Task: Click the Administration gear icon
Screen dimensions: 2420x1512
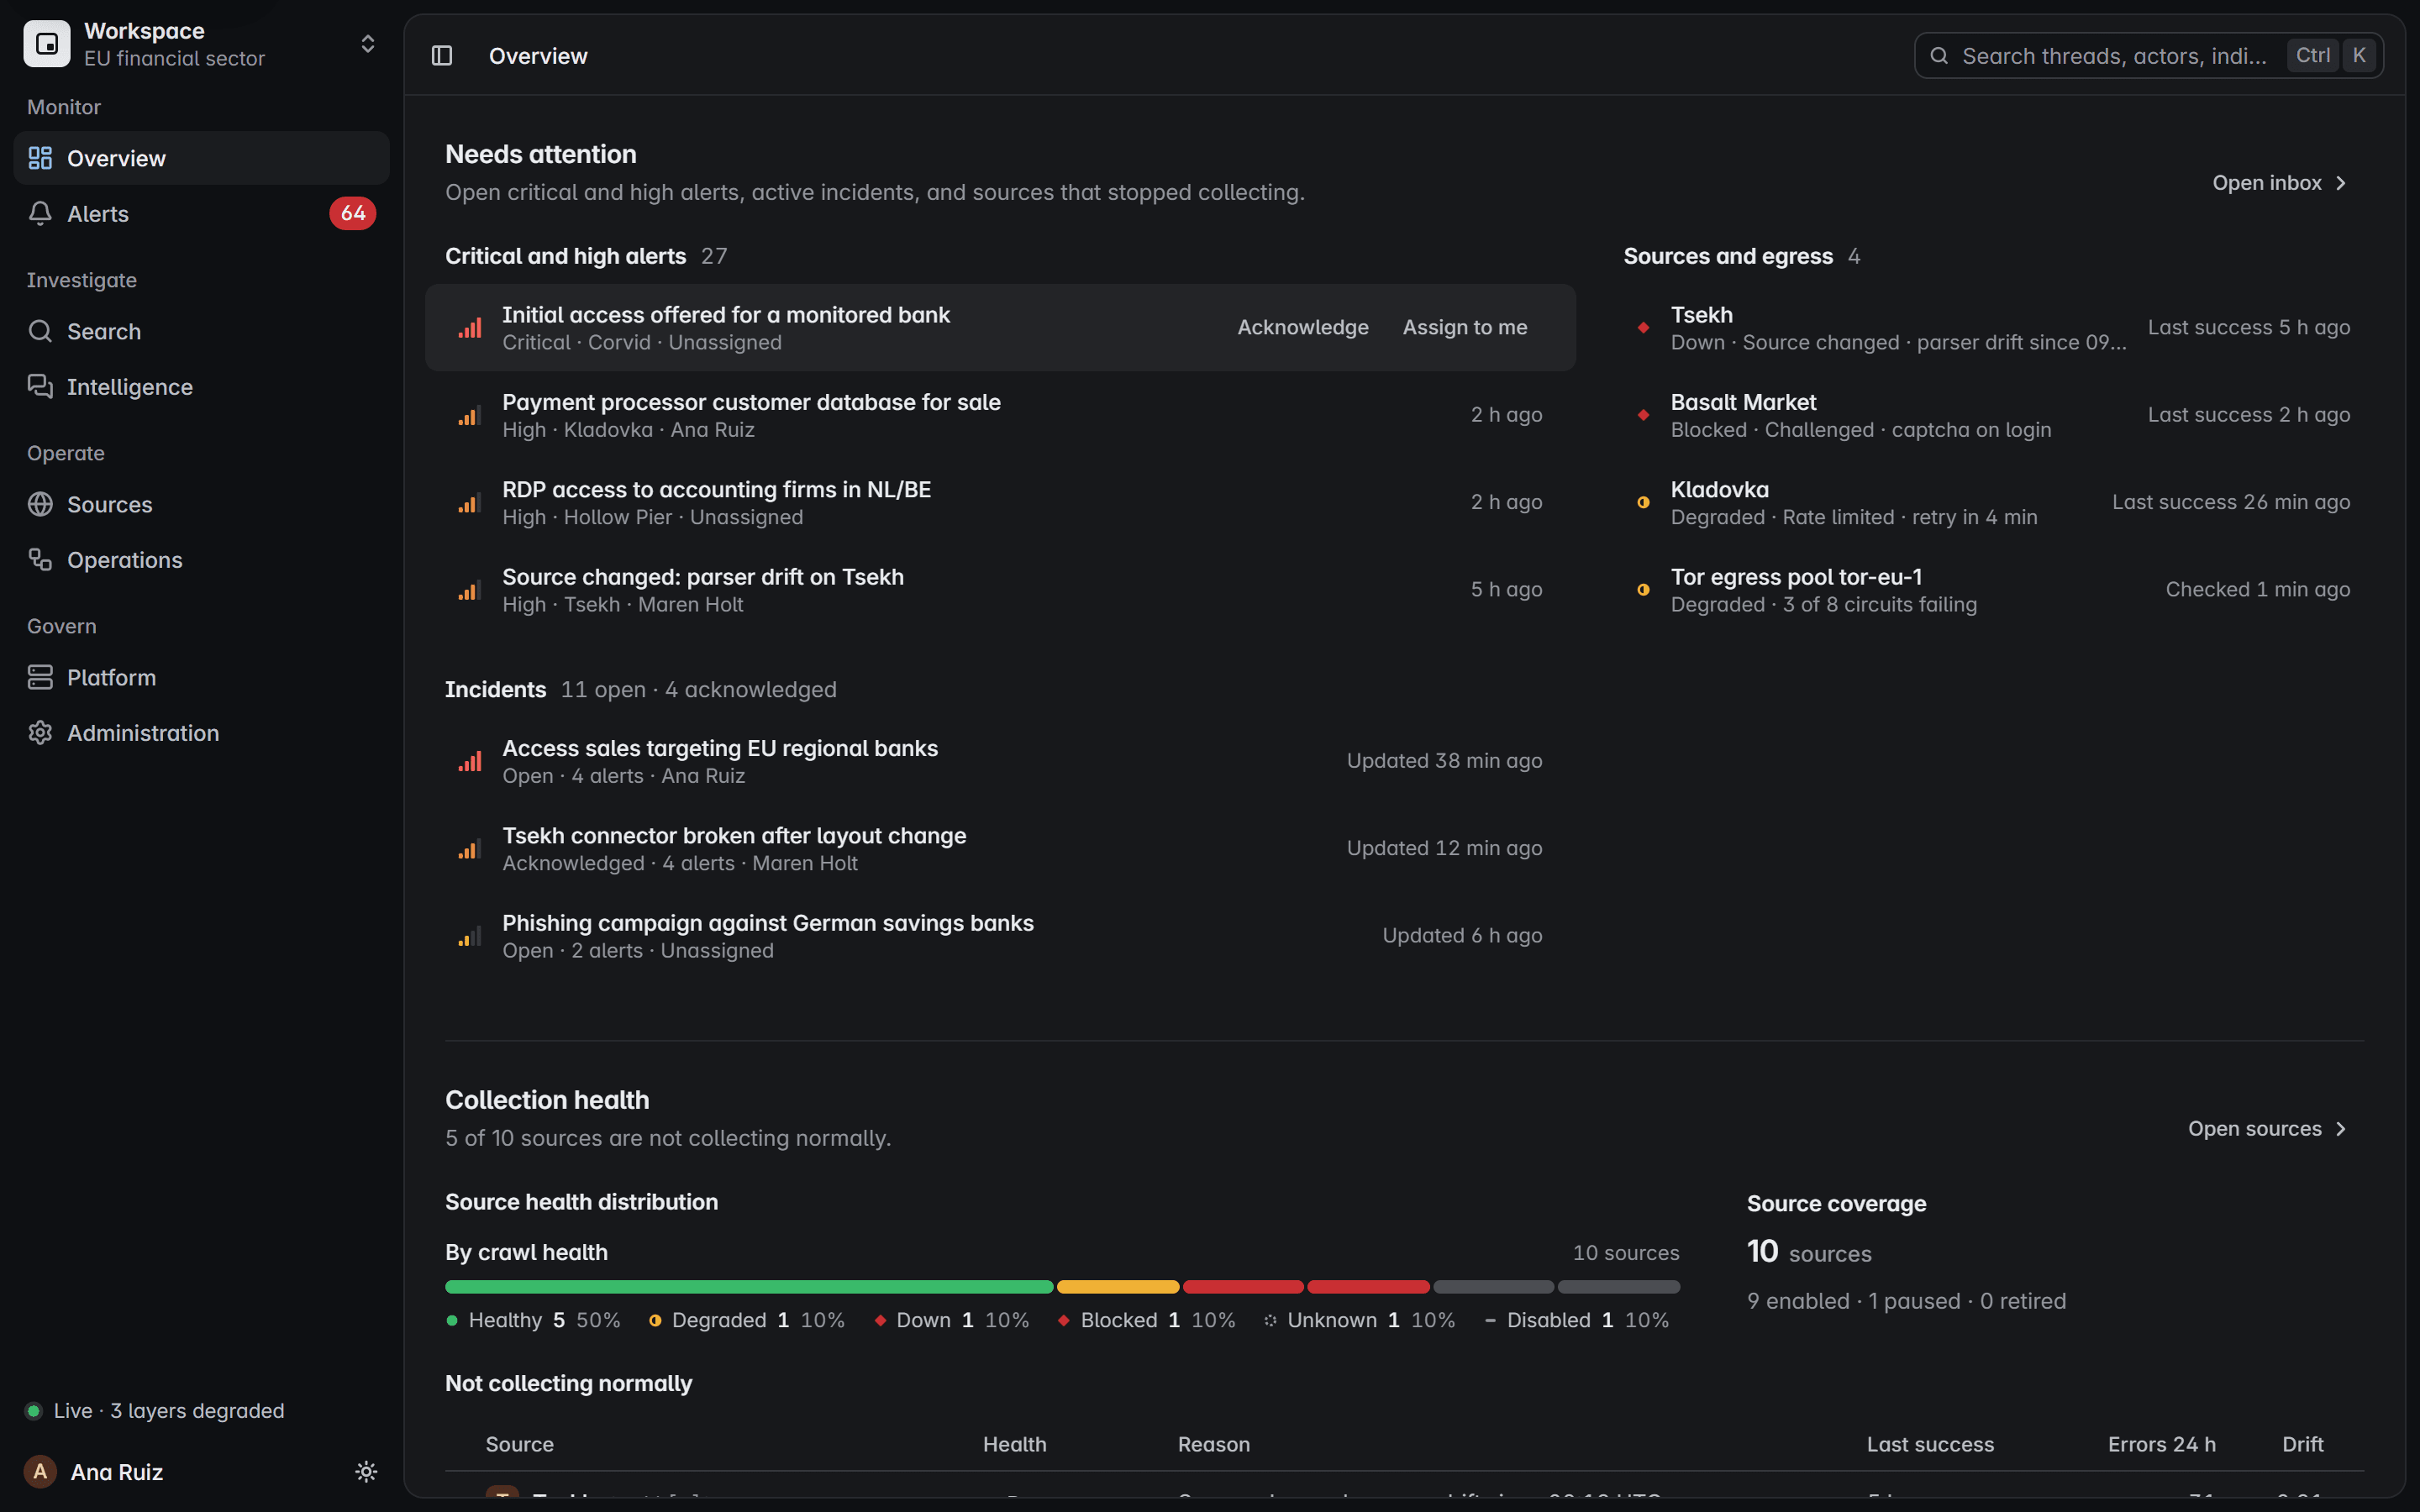Action: click(40, 732)
